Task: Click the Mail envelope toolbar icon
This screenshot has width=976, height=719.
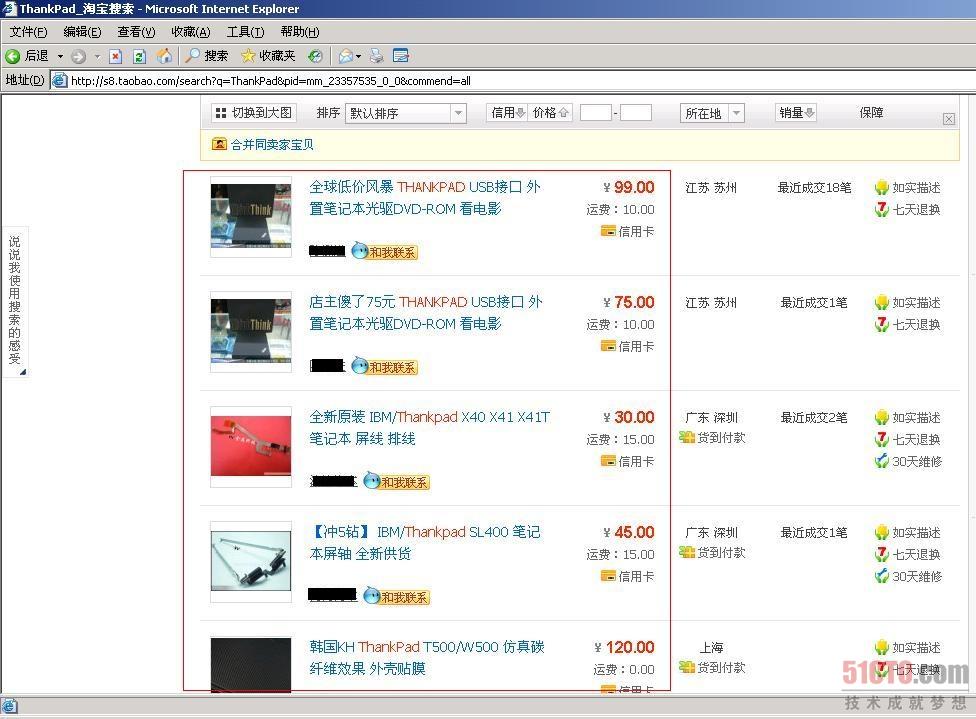Action: coord(345,57)
